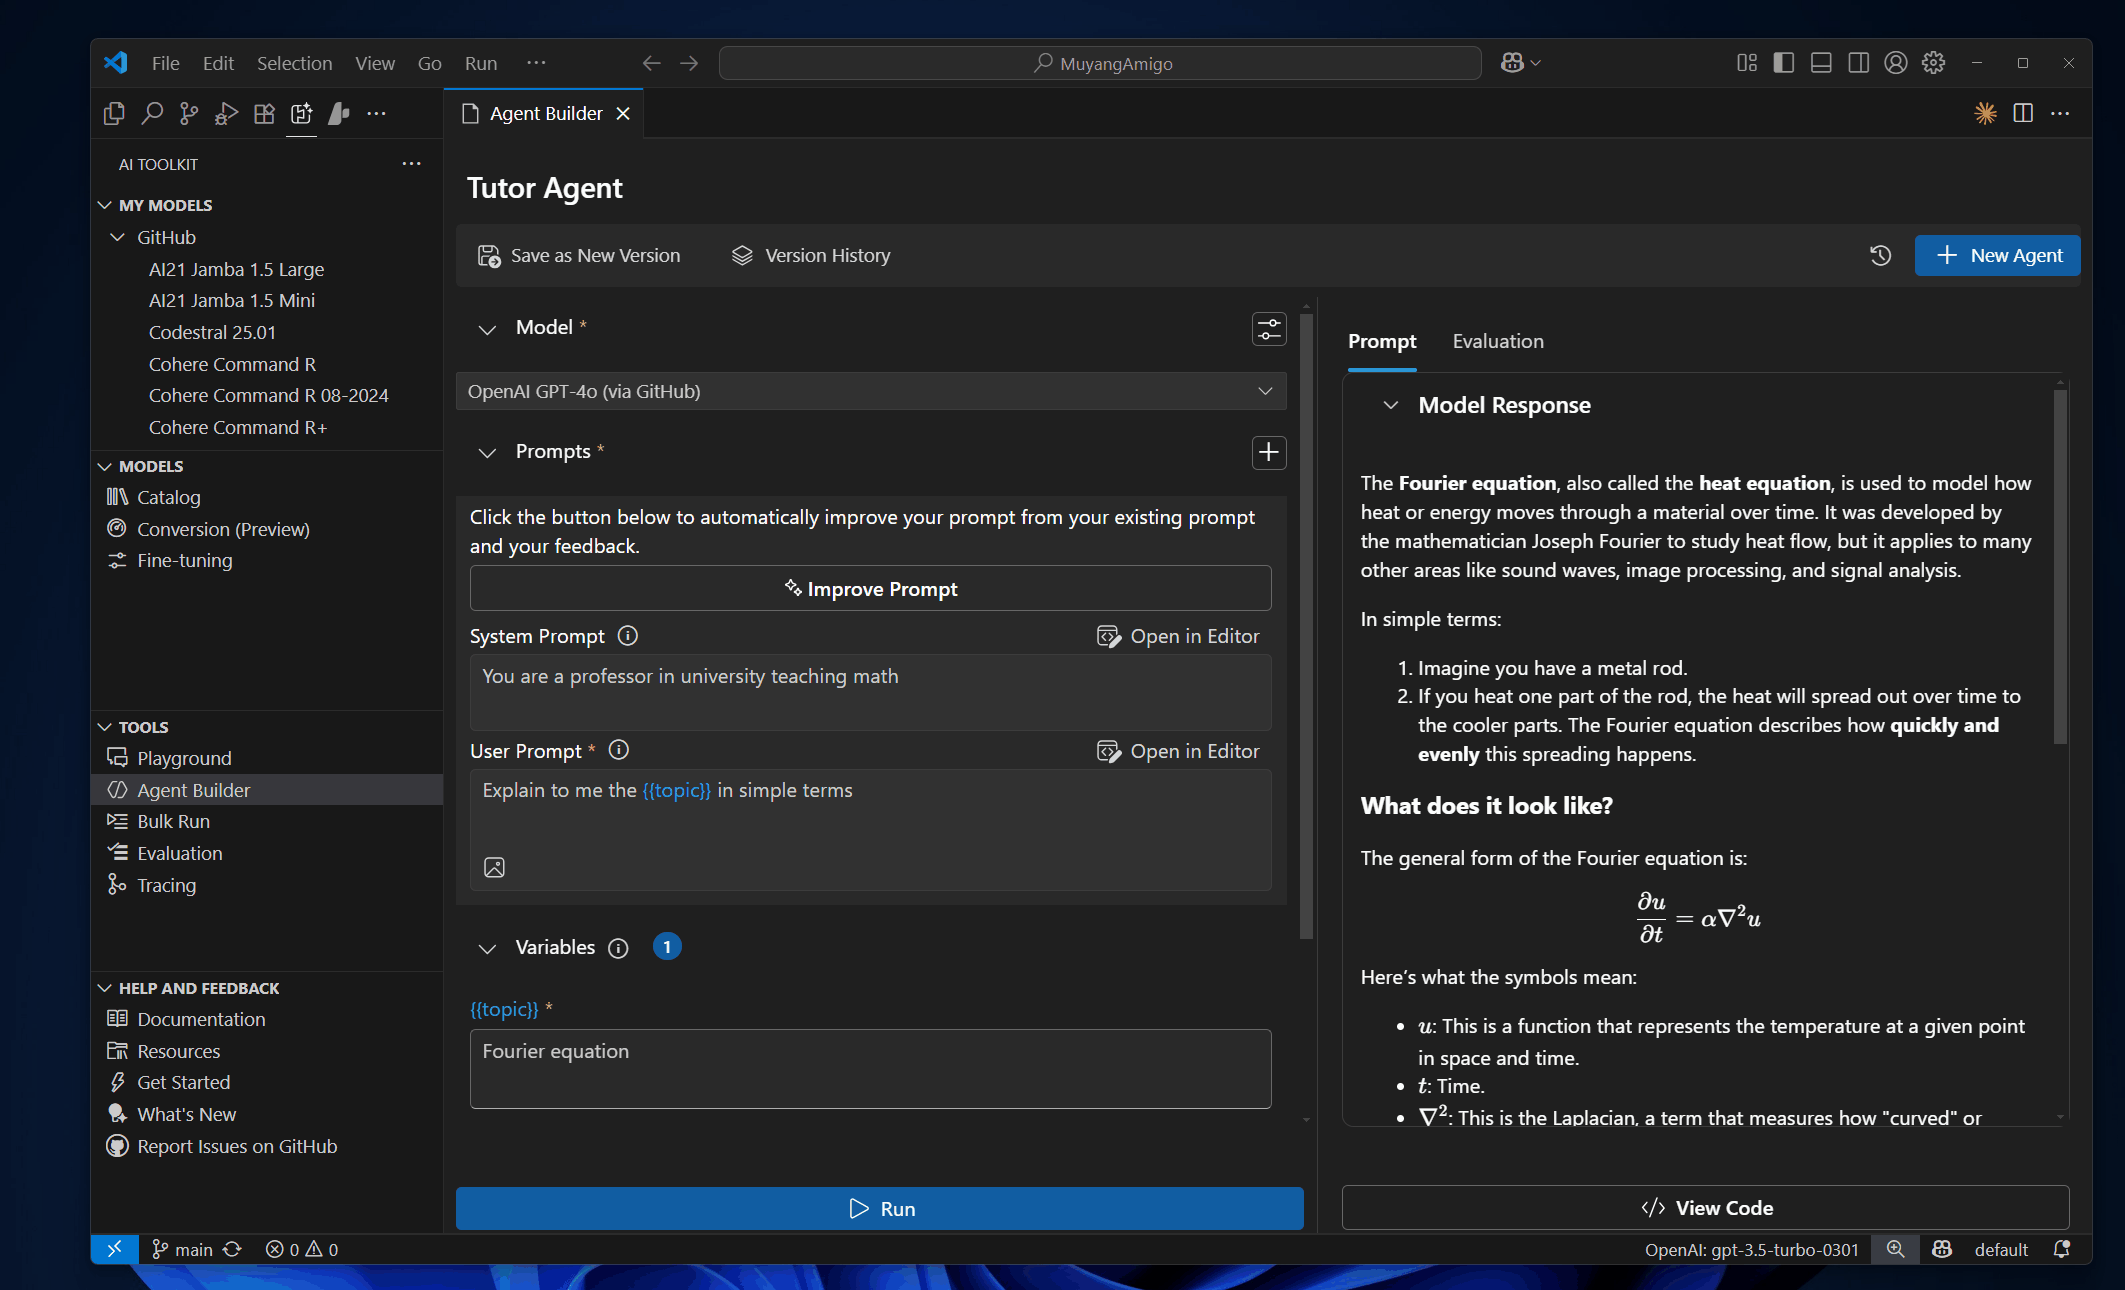Open notifications bell in status bar
Image resolution: width=2125 pixels, height=1290 pixels.
click(x=2062, y=1249)
